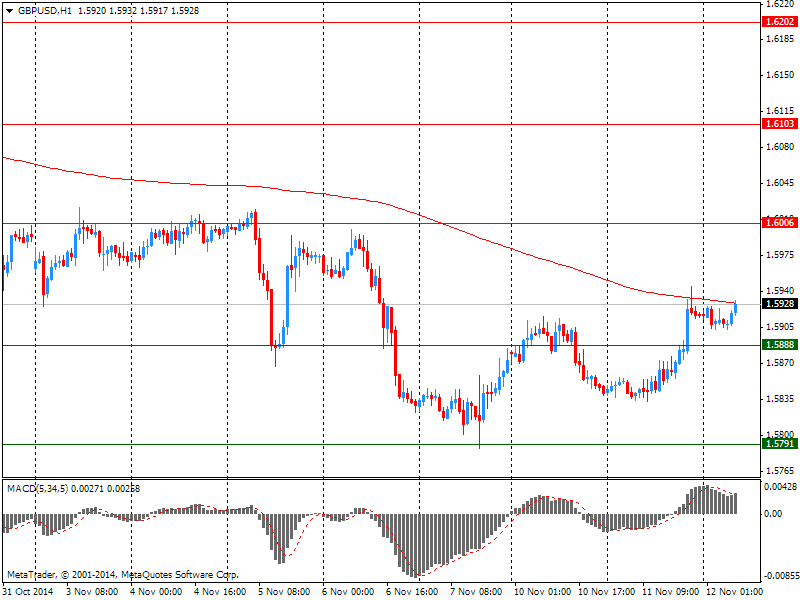Click the 10 Nov 01:00 time label

pyautogui.click(x=542, y=591)
